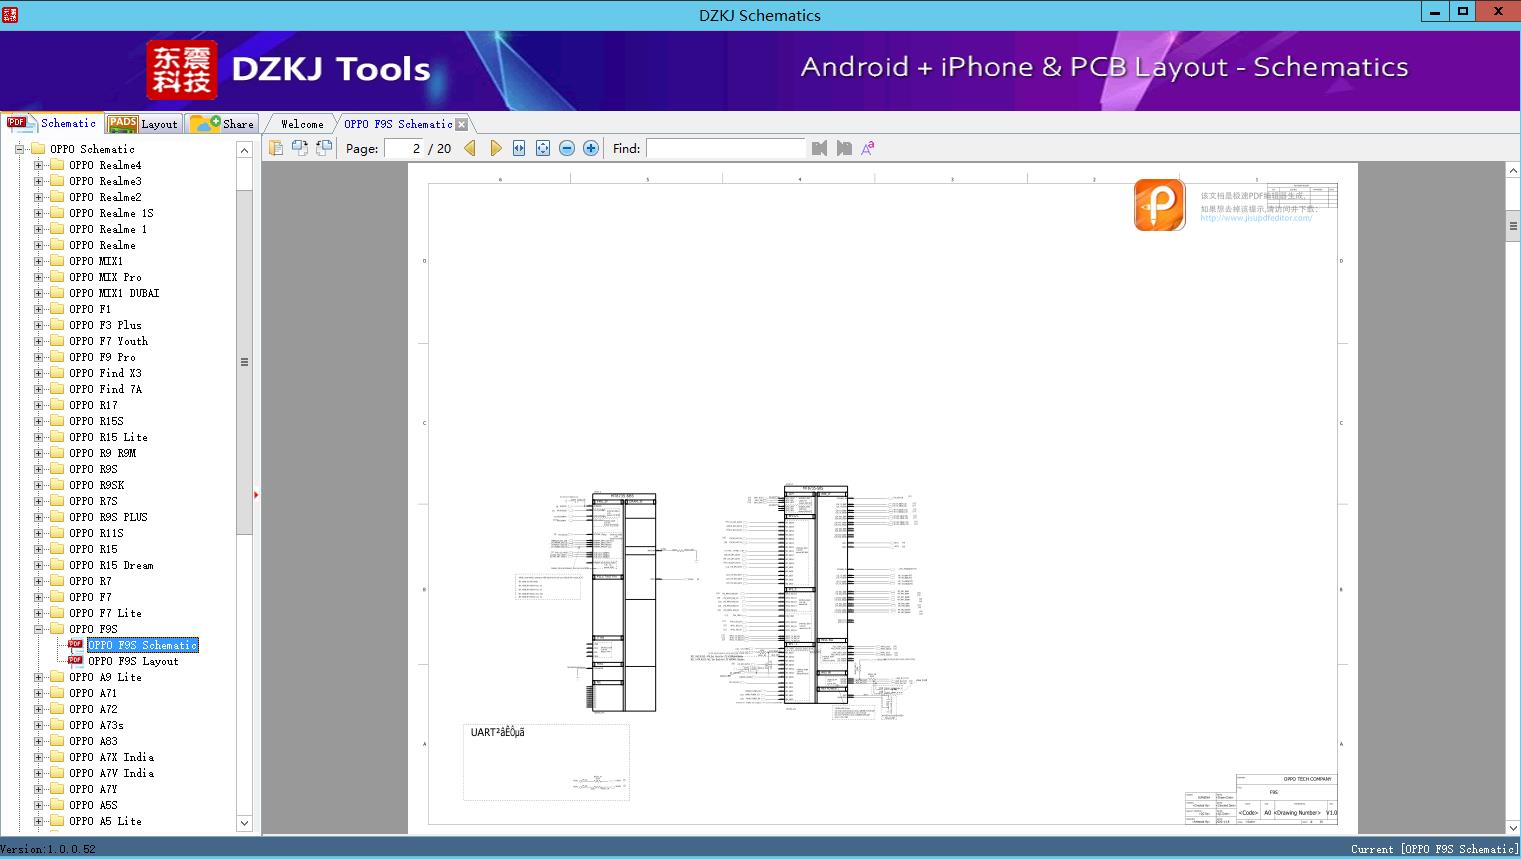The image size is (1521, 859).
Task: Switch to the Schematic tab
Action: pyautogui.click(x=51, y=123)
